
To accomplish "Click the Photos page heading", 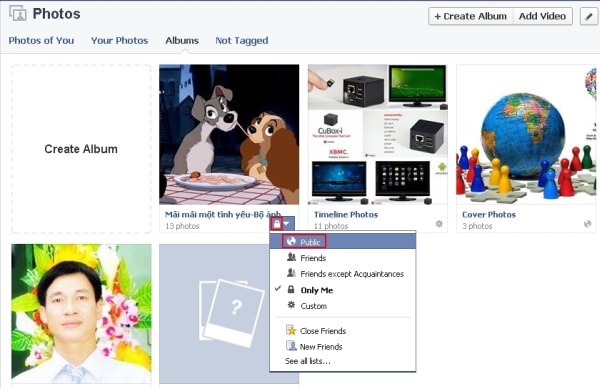I will click(56, 14).
